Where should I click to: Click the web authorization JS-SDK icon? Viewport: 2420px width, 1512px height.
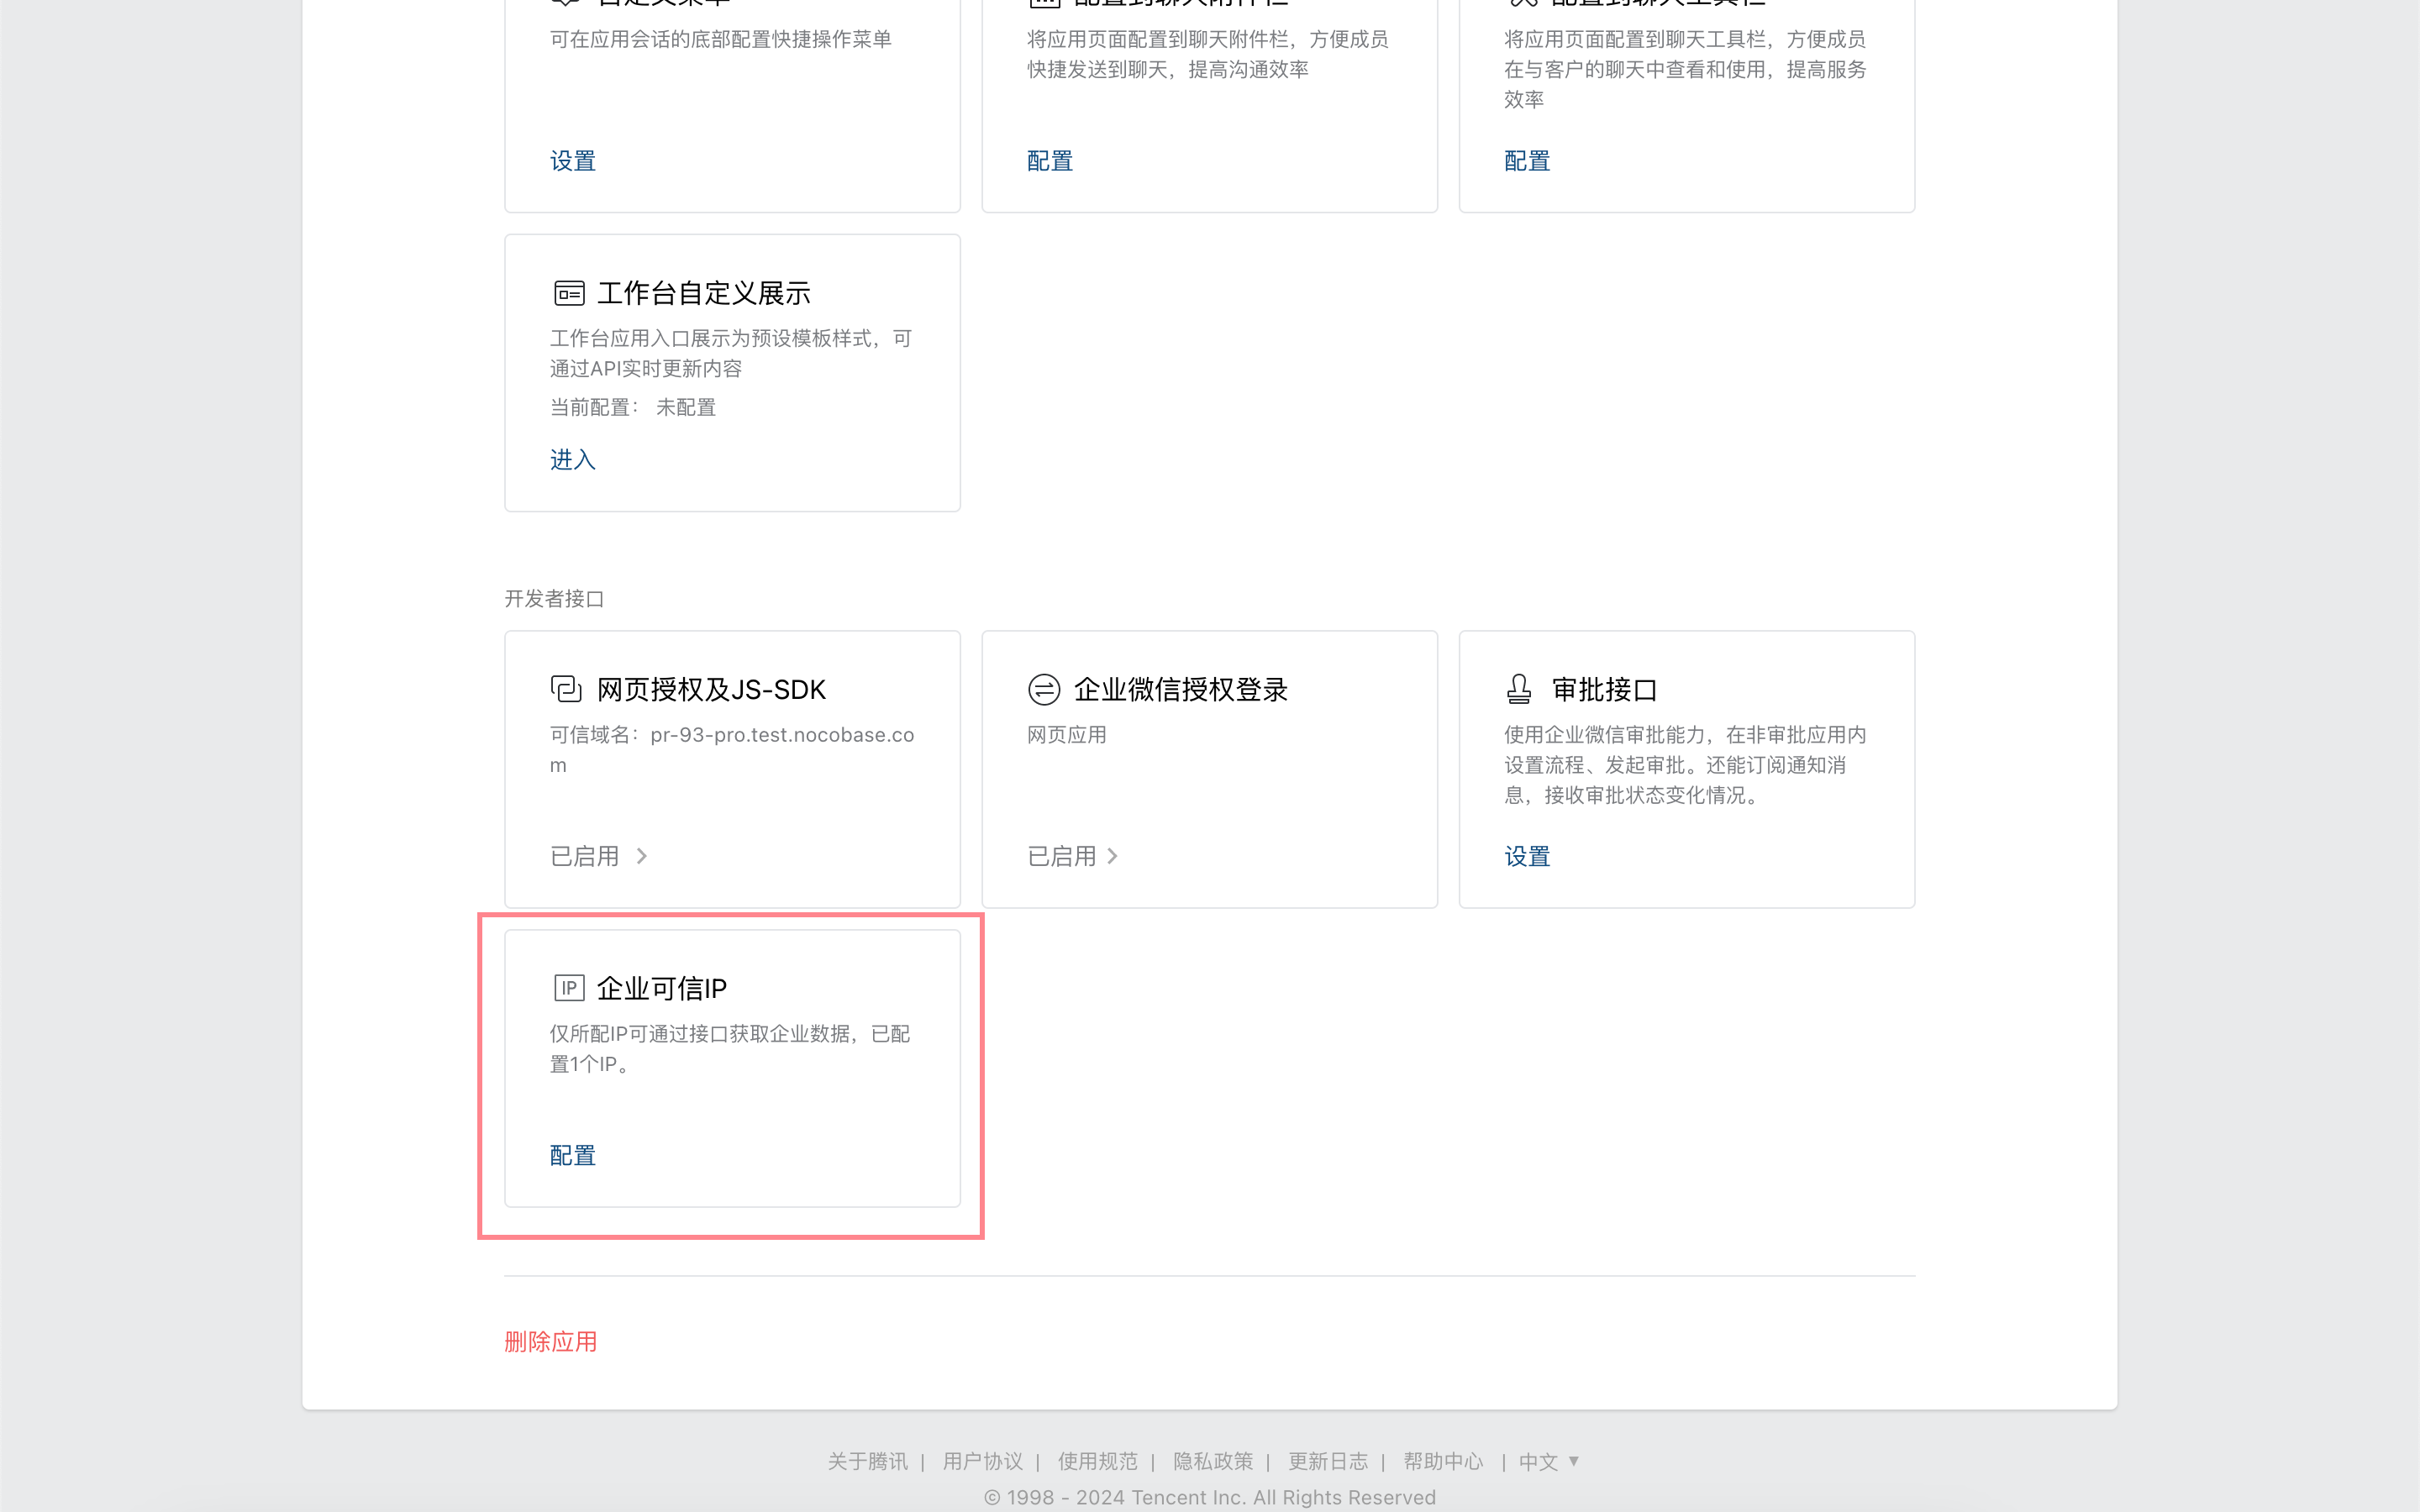pyautogui.click(x=566, y=689)
